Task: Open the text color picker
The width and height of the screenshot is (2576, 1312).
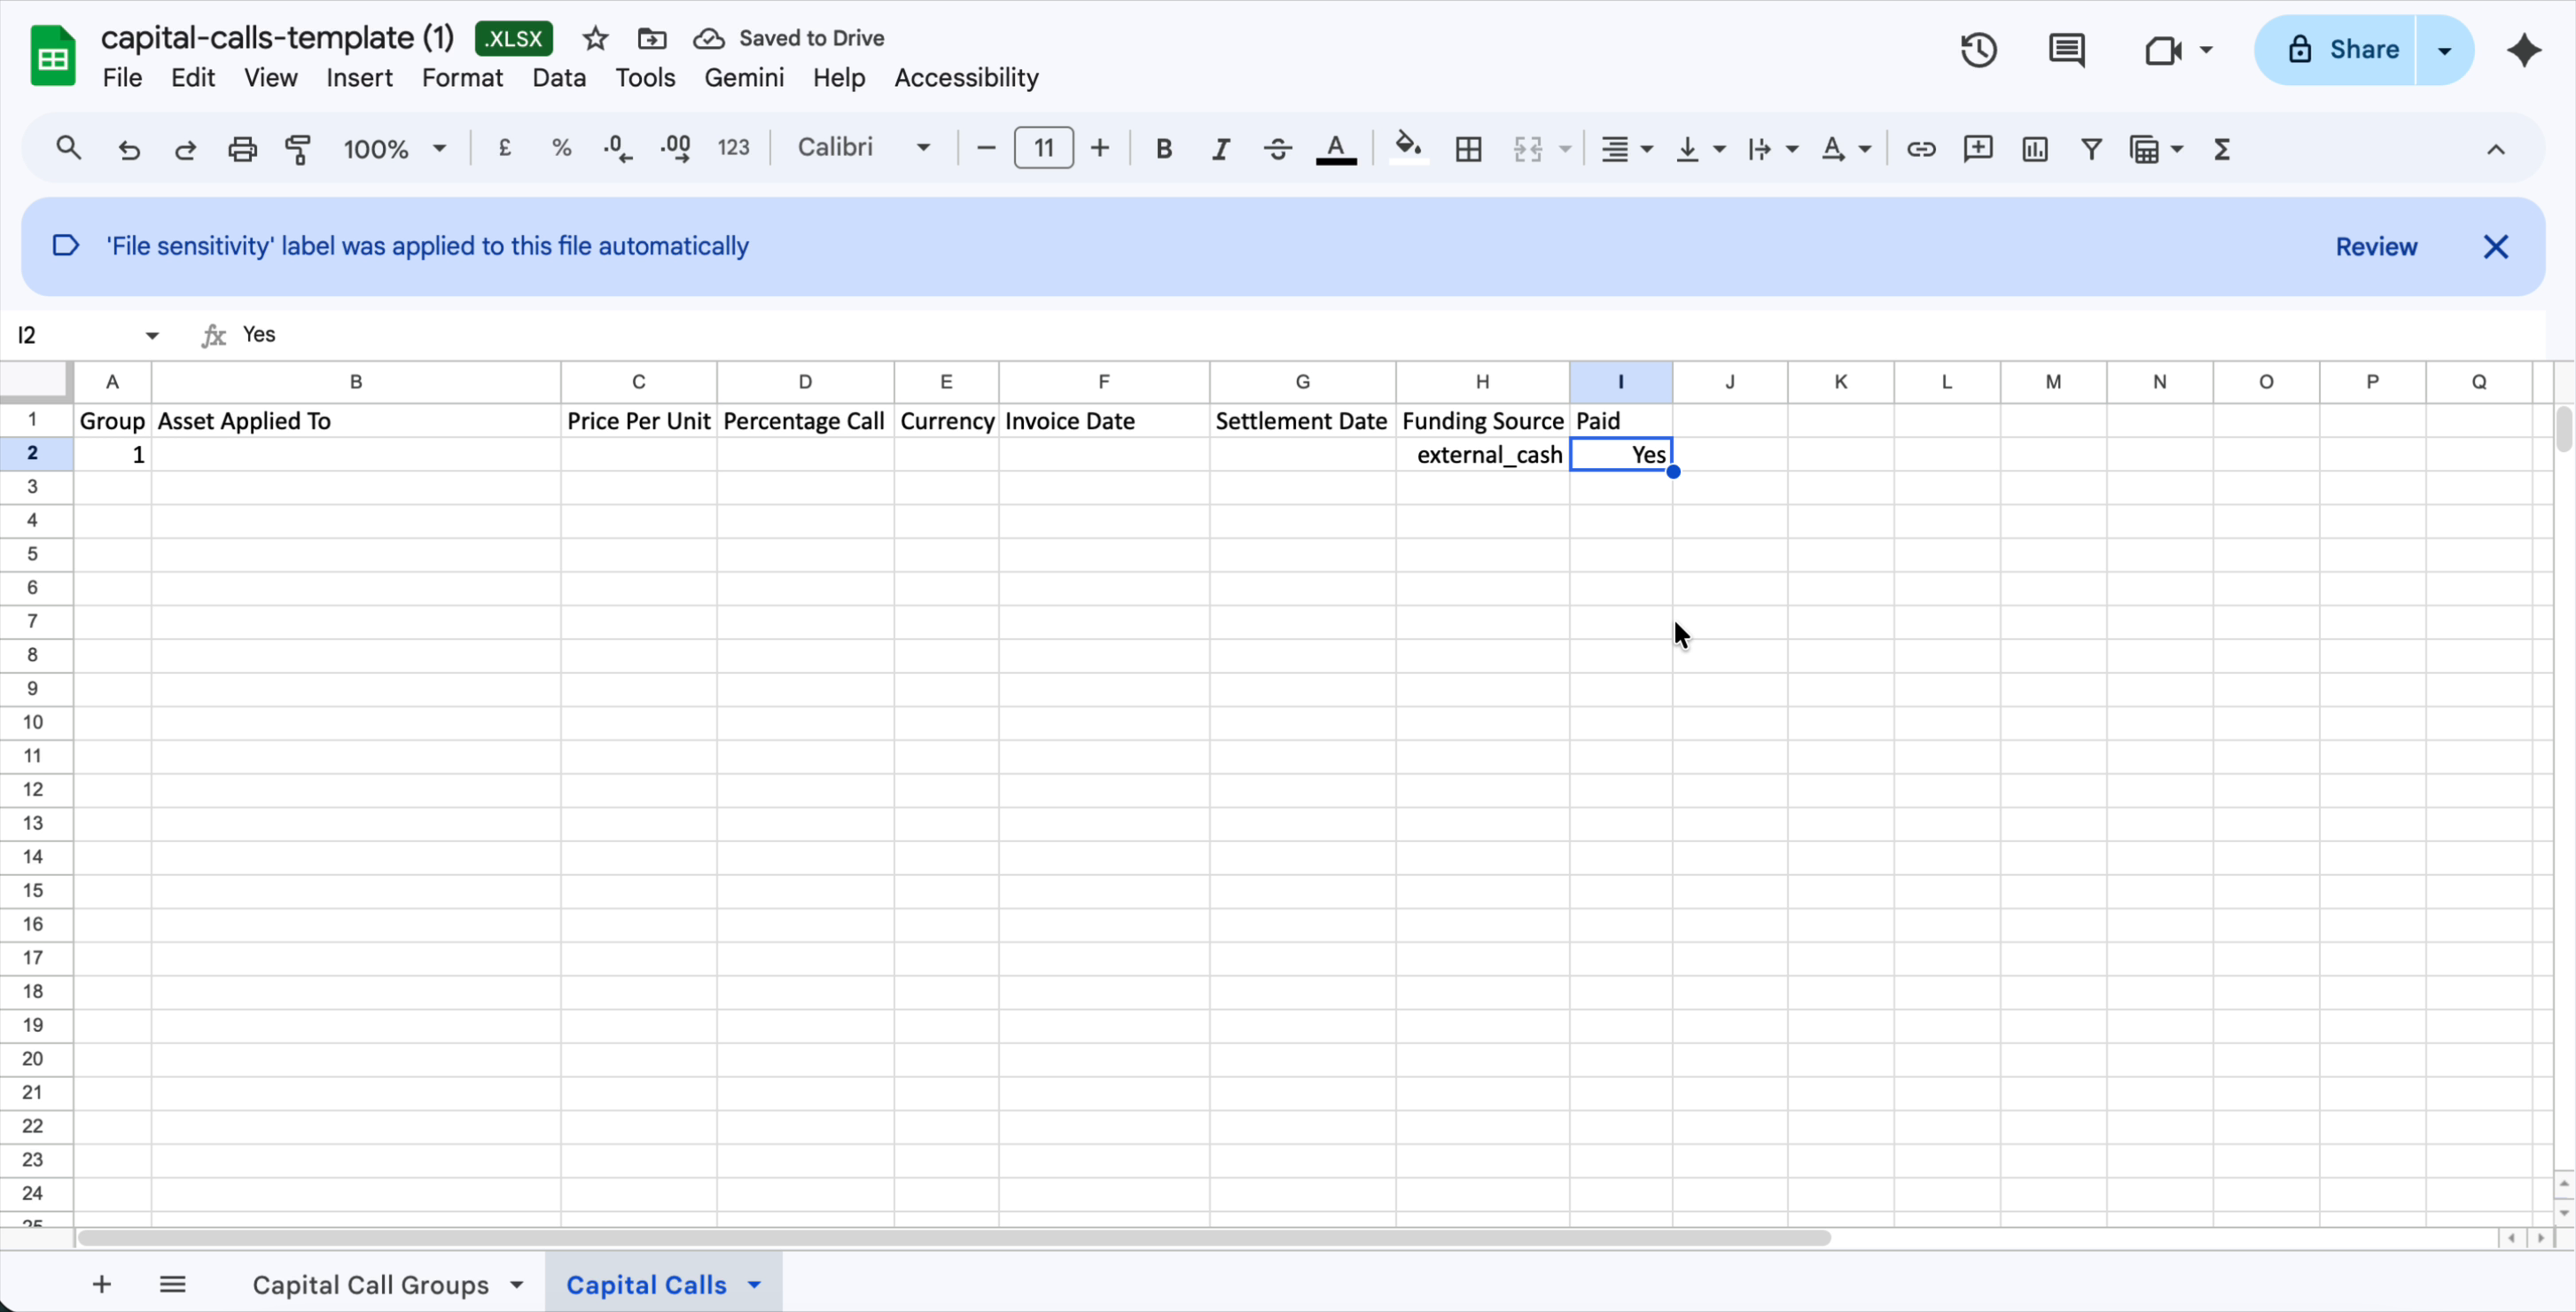Action: click(x=1336, y=149)
